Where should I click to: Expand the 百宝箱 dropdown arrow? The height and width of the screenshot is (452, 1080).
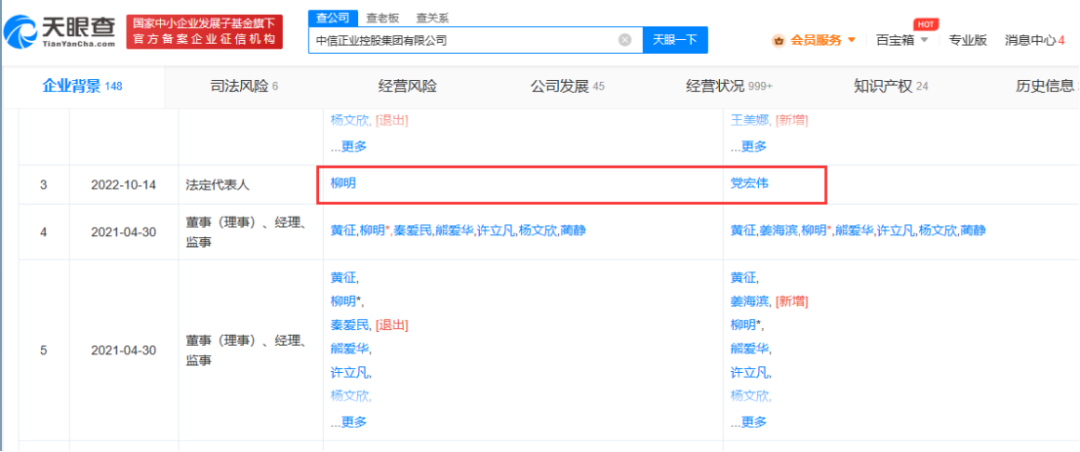pos(924,40)
